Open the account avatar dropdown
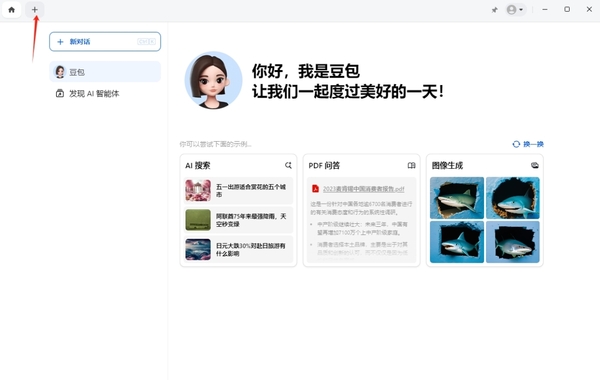 (515, 10)
